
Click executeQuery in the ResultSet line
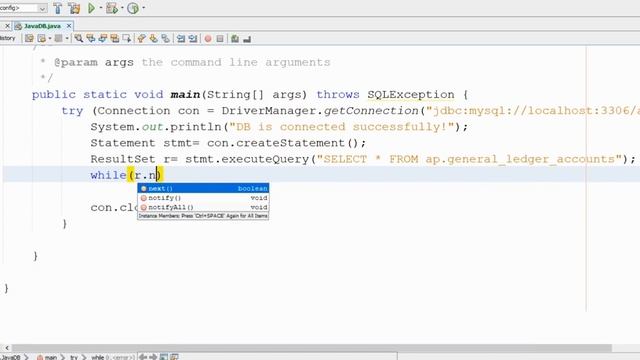(265, 159)
